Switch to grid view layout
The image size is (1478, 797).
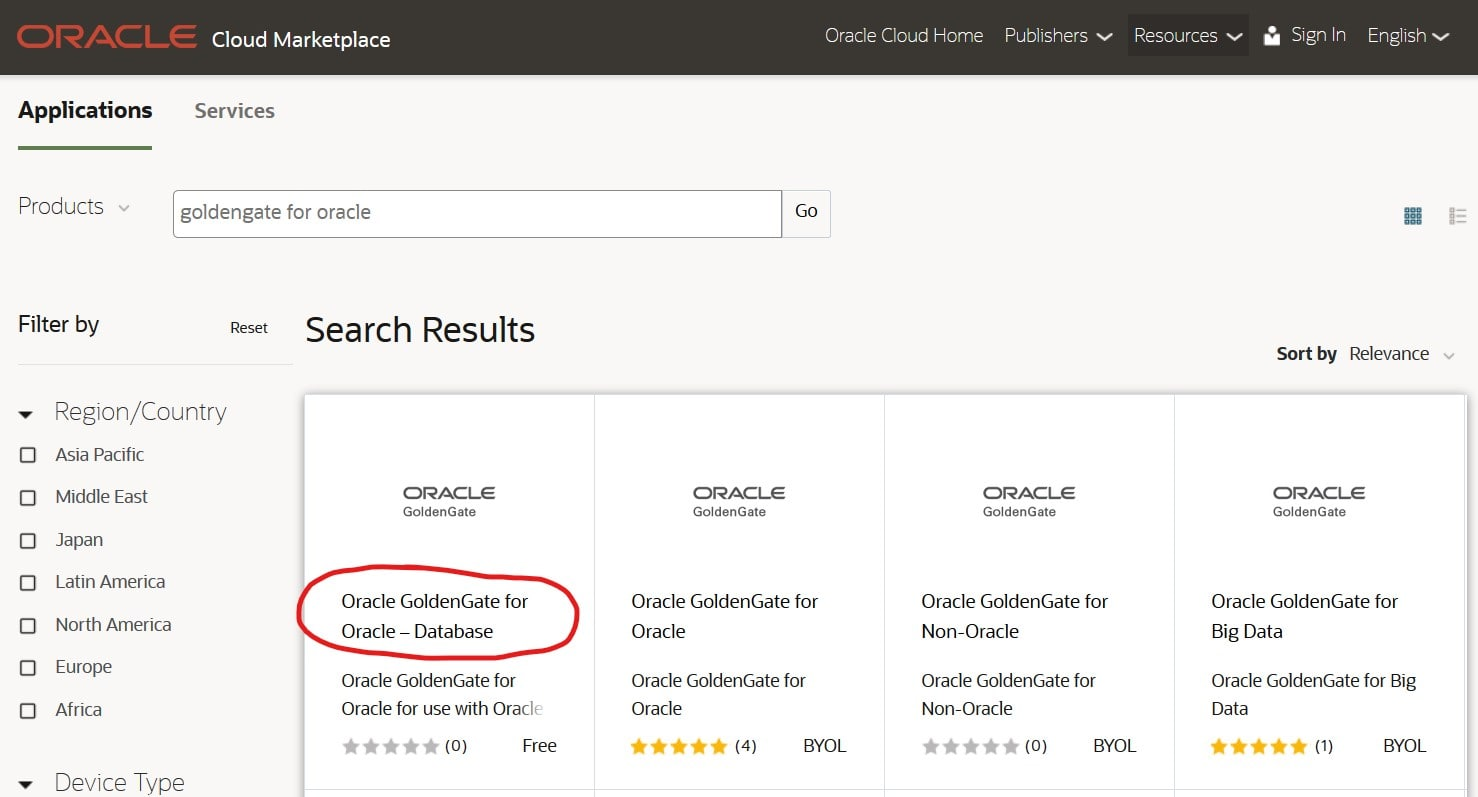1412,215
